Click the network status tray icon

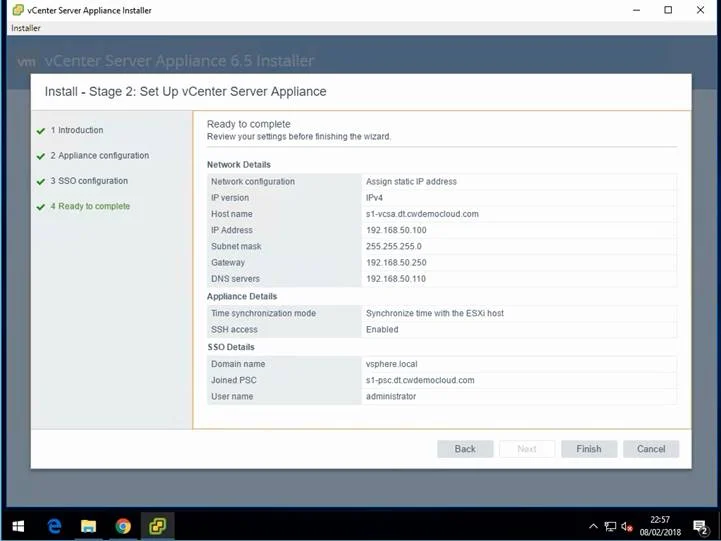coord(610,526)
